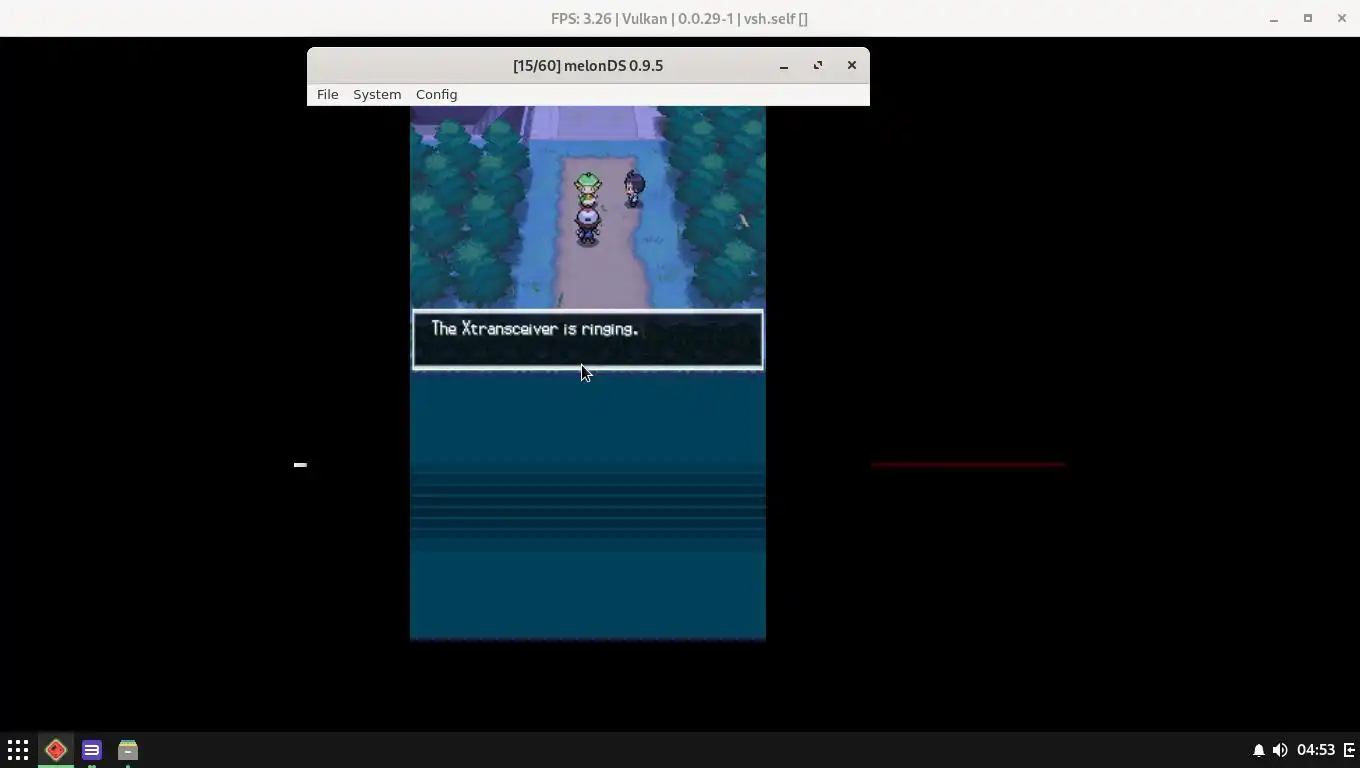Open the File menu in melonDS
This screenshot has height=768, width=1360.
click(327, 94)
